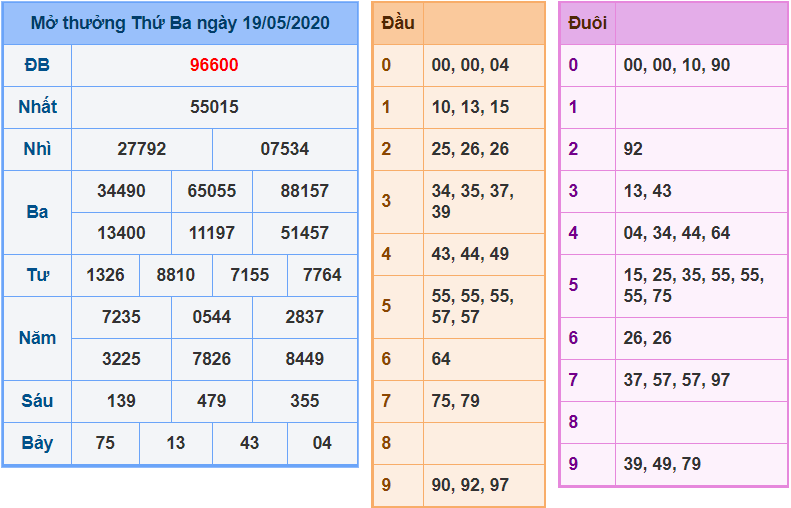Select the ĐB row label
791x508 pixels.
click(x=37, y=65)
